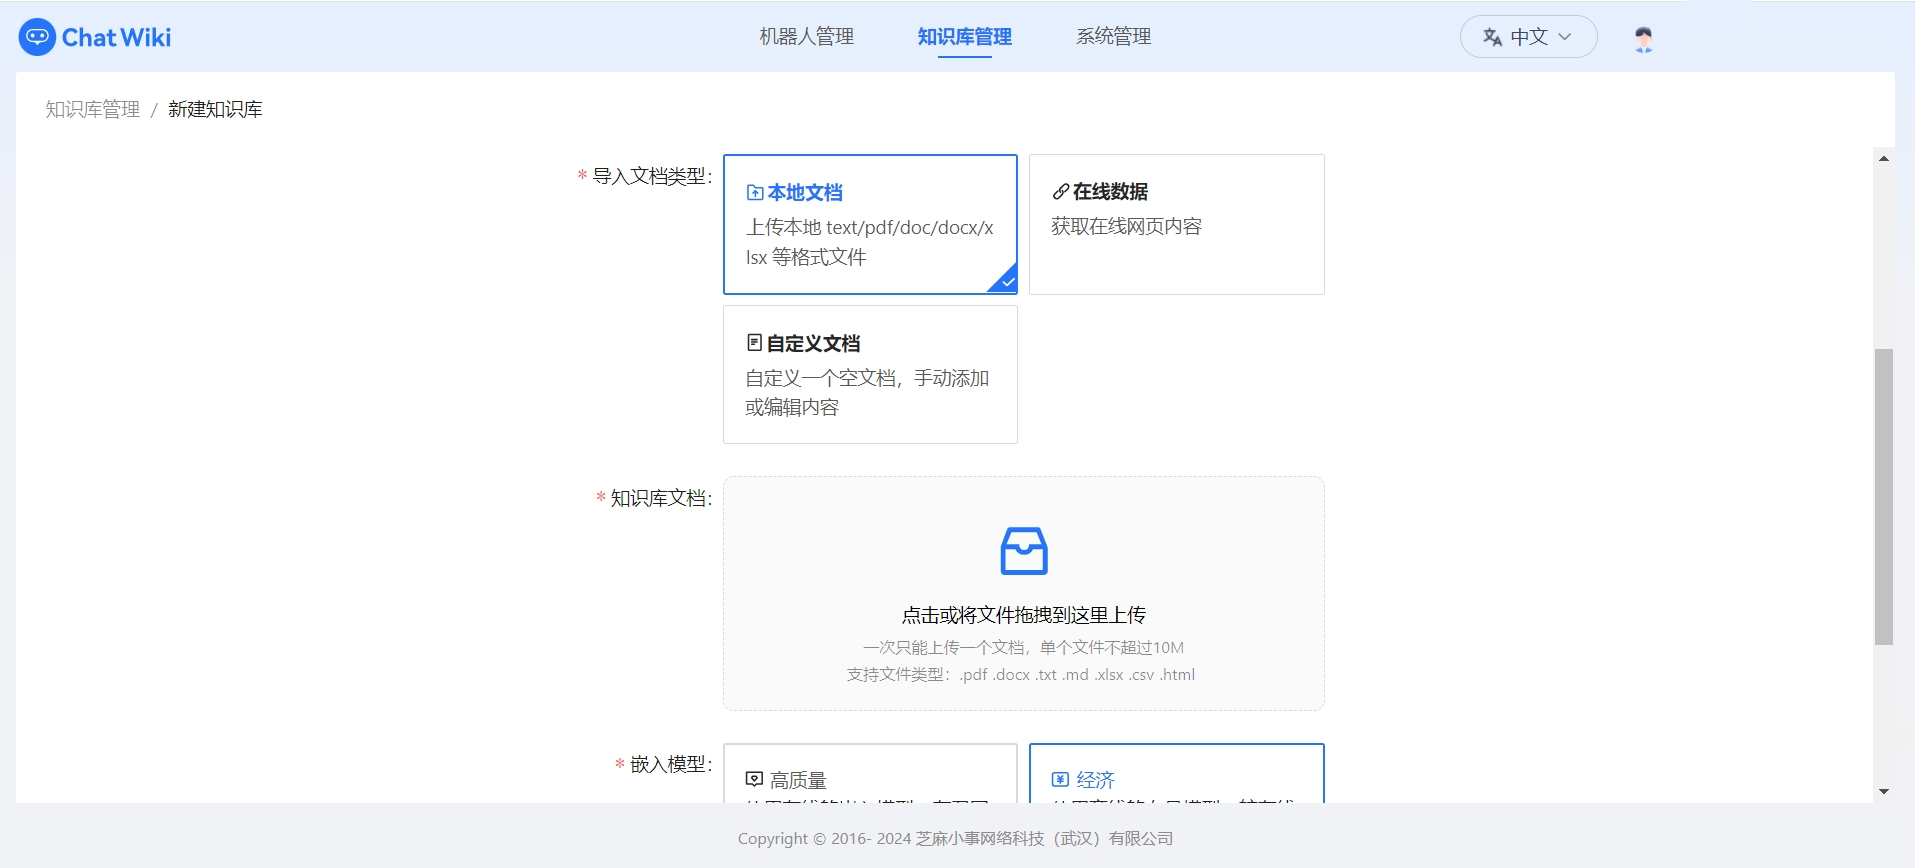
Task: Open 机器人管理 tab
Action: tap(806, 37)
